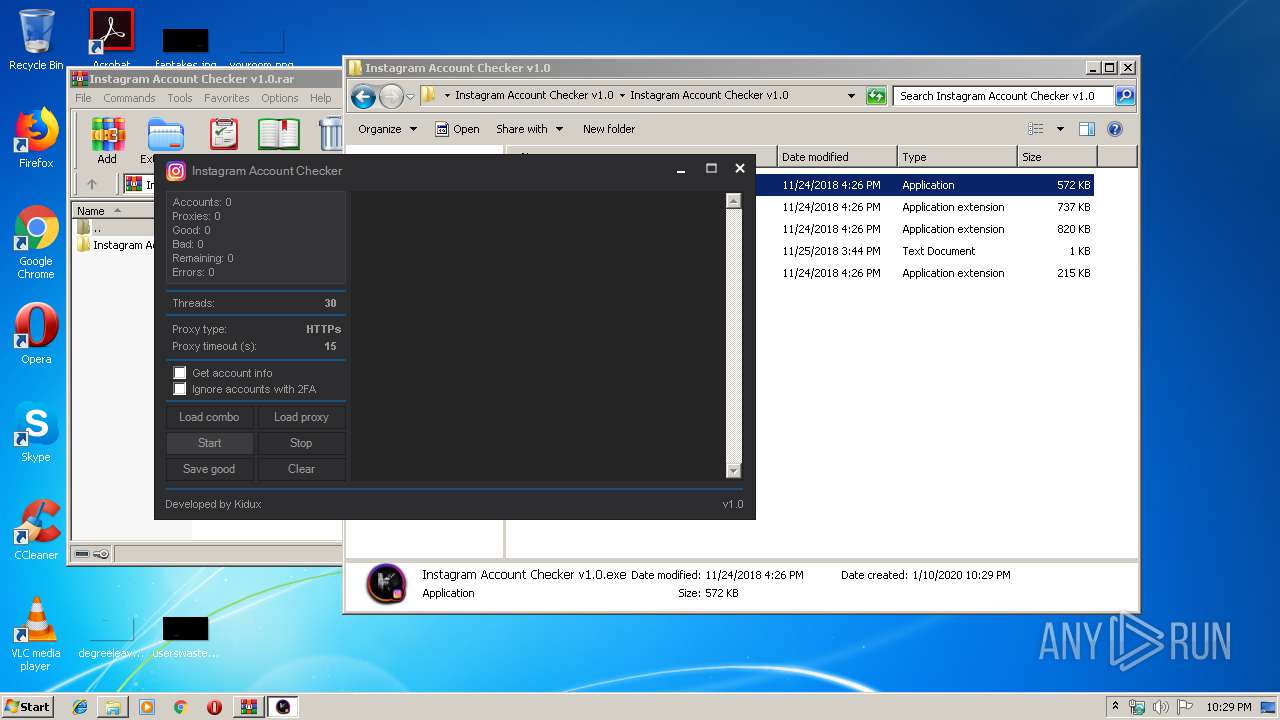Open the Google Chrome desktop shortcut
Screen dimensions: 1280x720
click(36, 242)
